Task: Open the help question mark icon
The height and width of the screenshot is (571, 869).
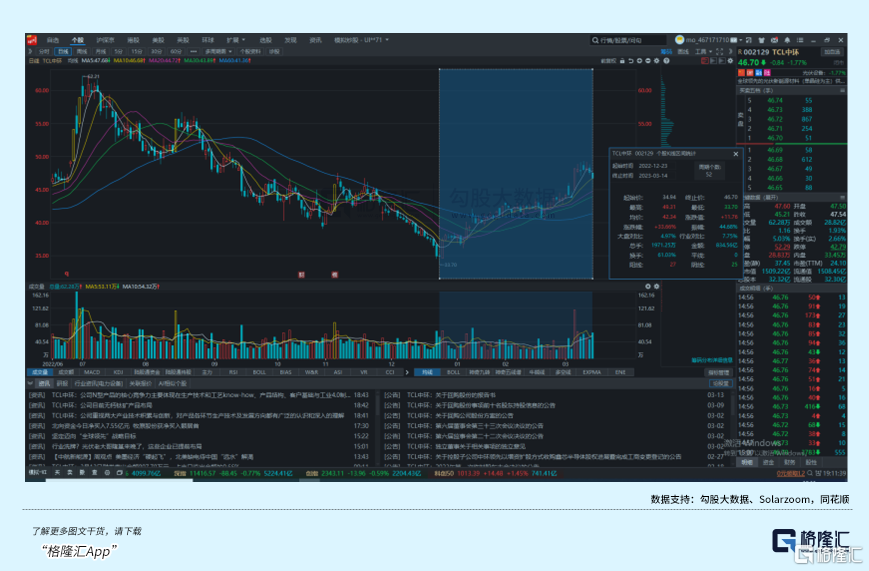Action: (666, 61)
